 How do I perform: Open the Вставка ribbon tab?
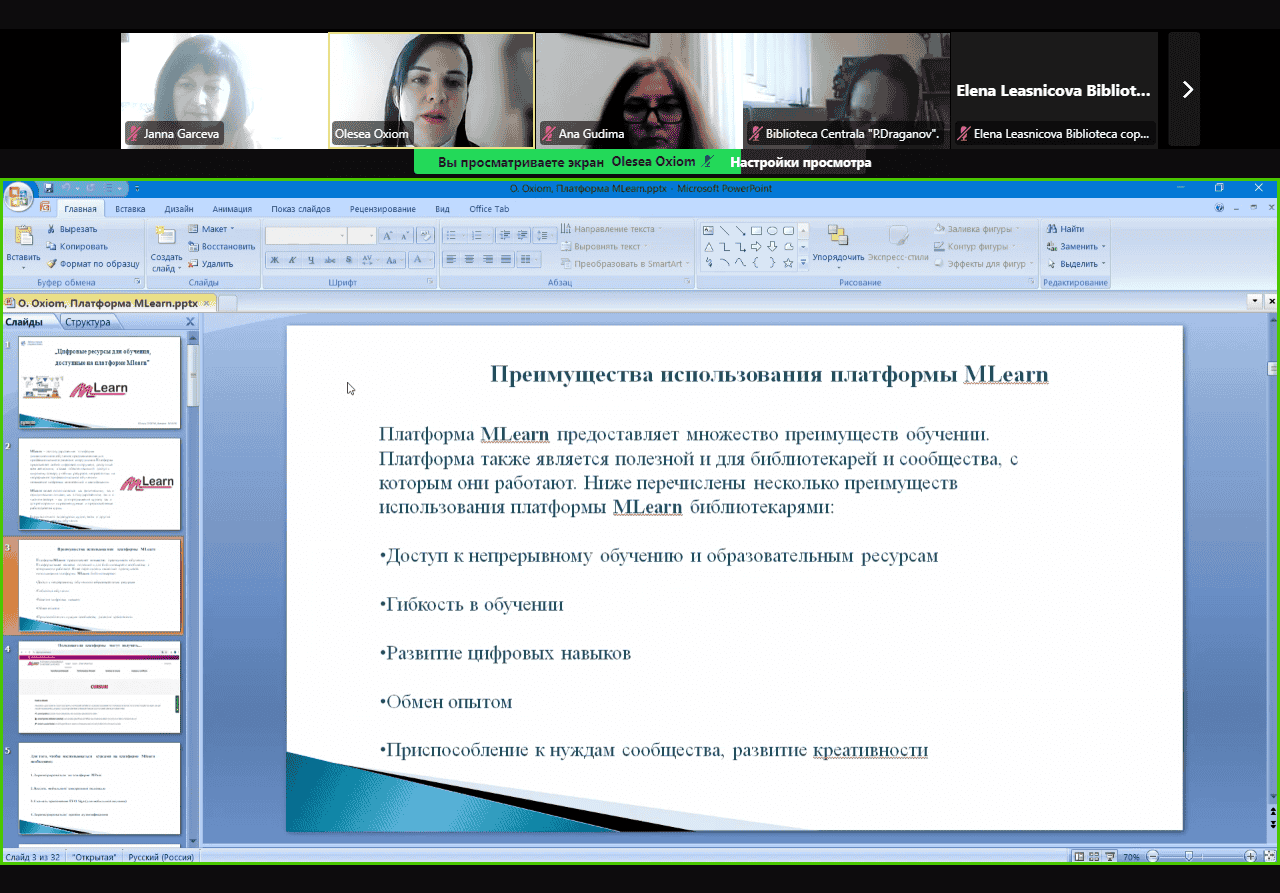tap(130, 209)
